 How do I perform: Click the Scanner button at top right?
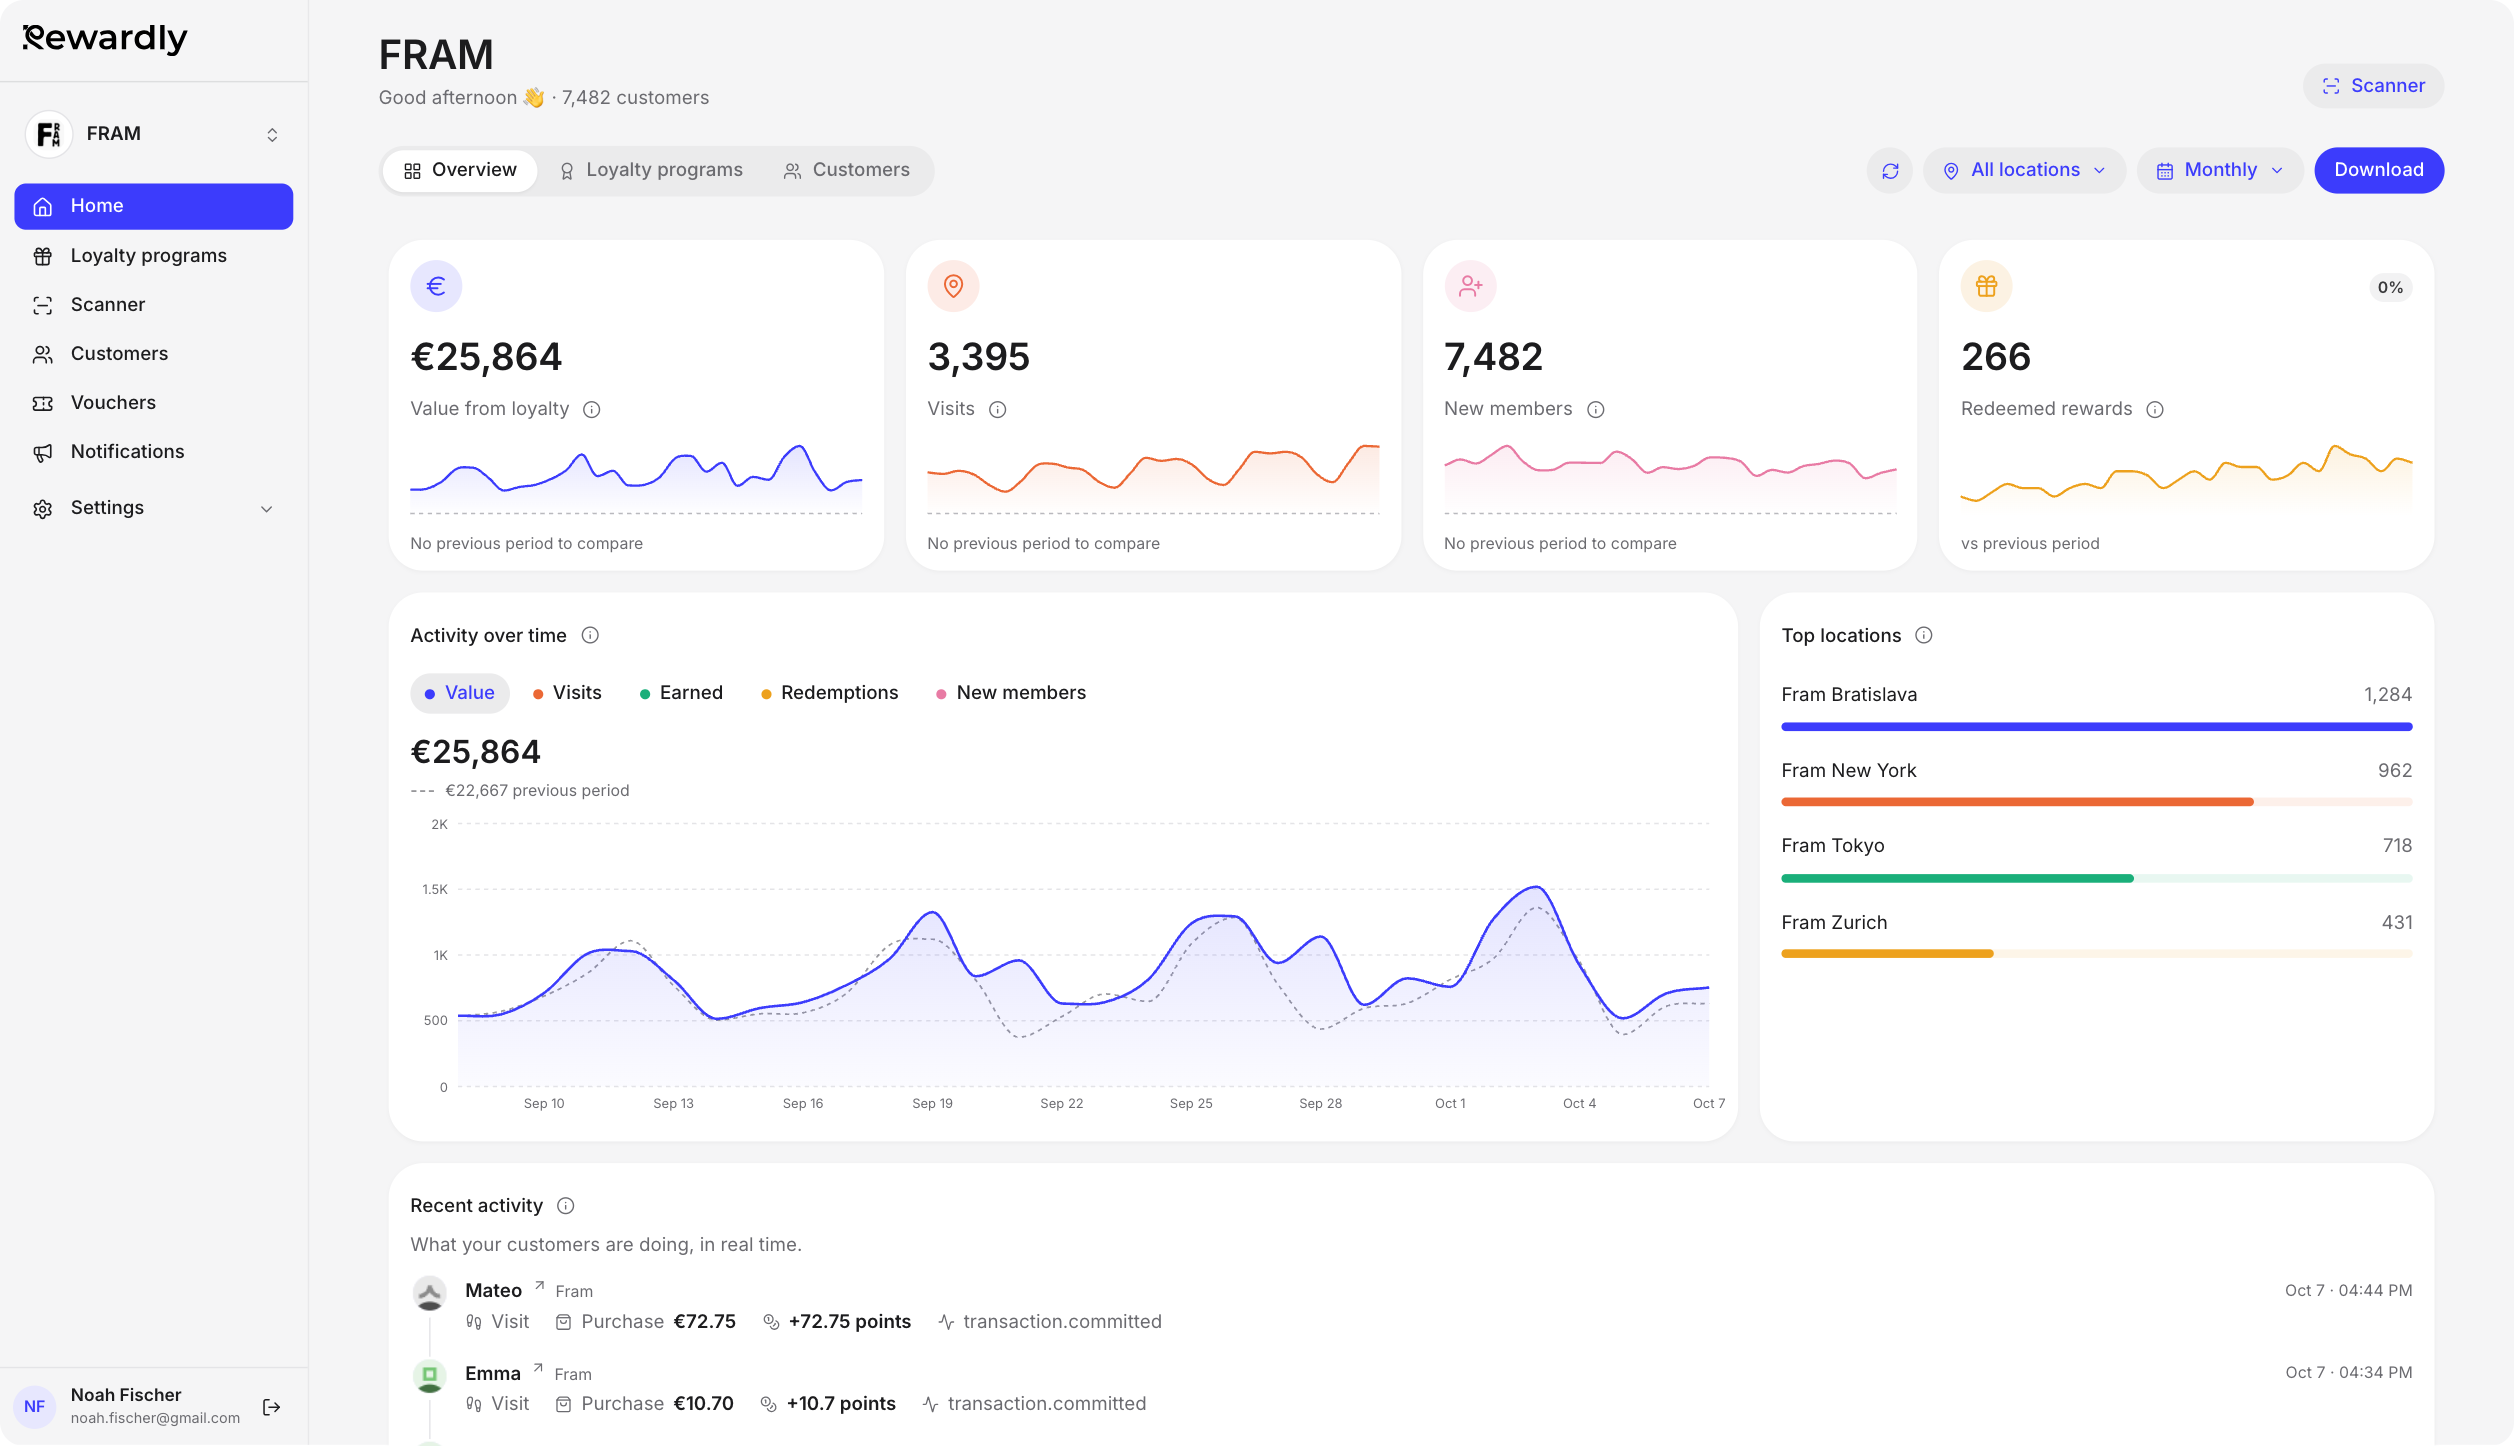2373,86
